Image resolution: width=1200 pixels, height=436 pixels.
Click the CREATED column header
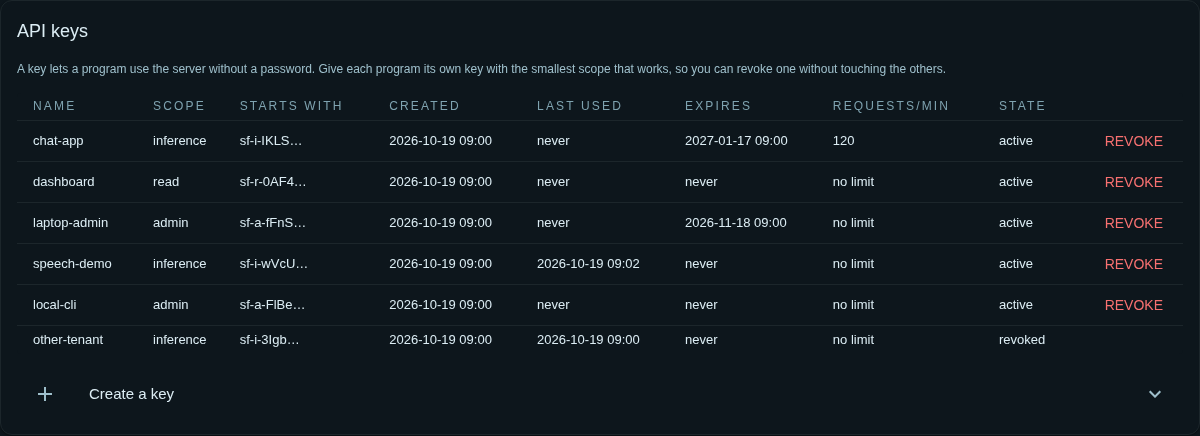(x=424, y=106)
